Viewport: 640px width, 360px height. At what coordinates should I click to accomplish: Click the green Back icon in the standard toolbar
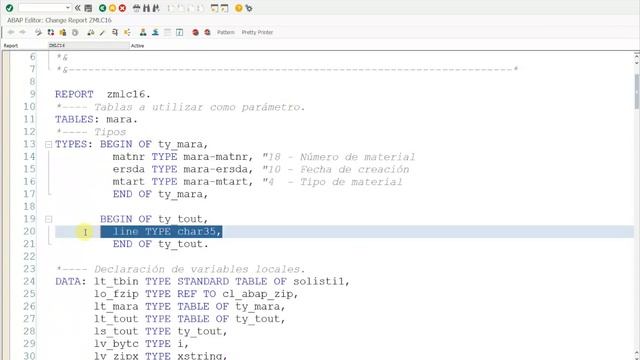click(102, 8)
